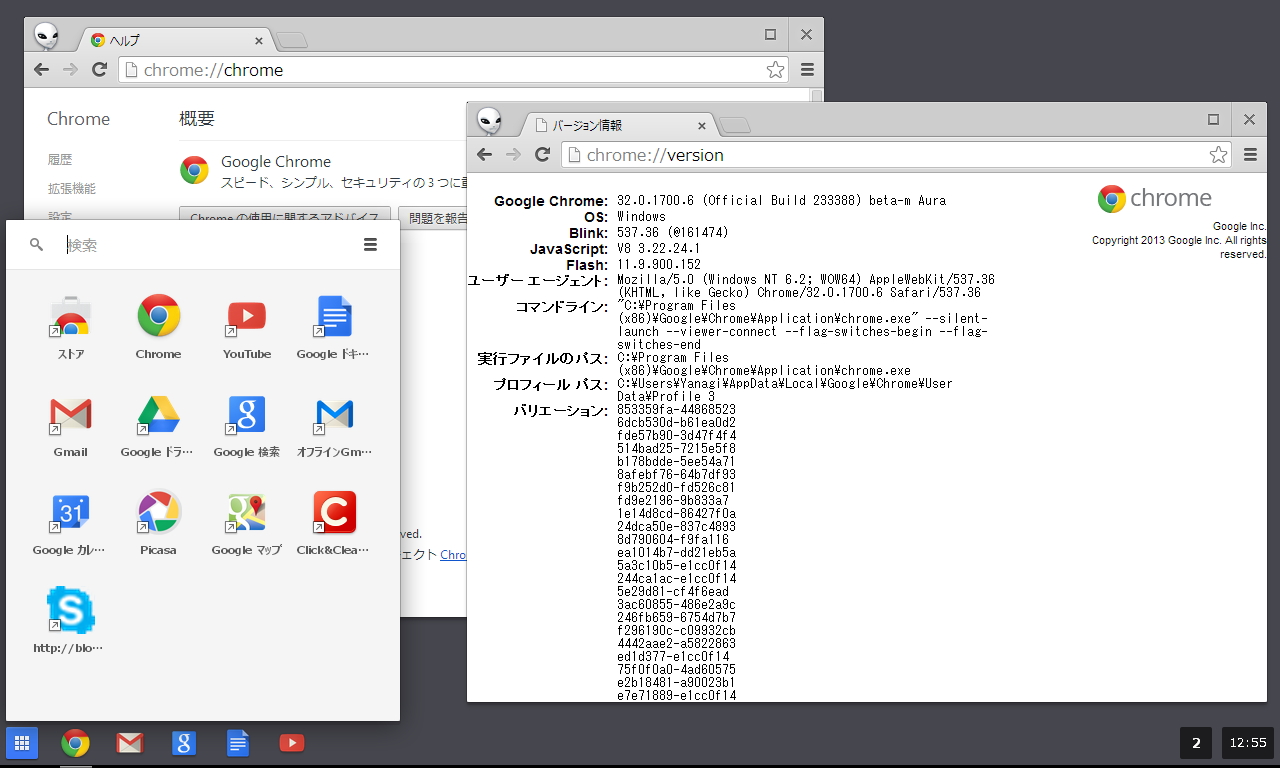Open Click&Clean app in launcher
The image size is (1280, 768).
click(x=334, y=524)
